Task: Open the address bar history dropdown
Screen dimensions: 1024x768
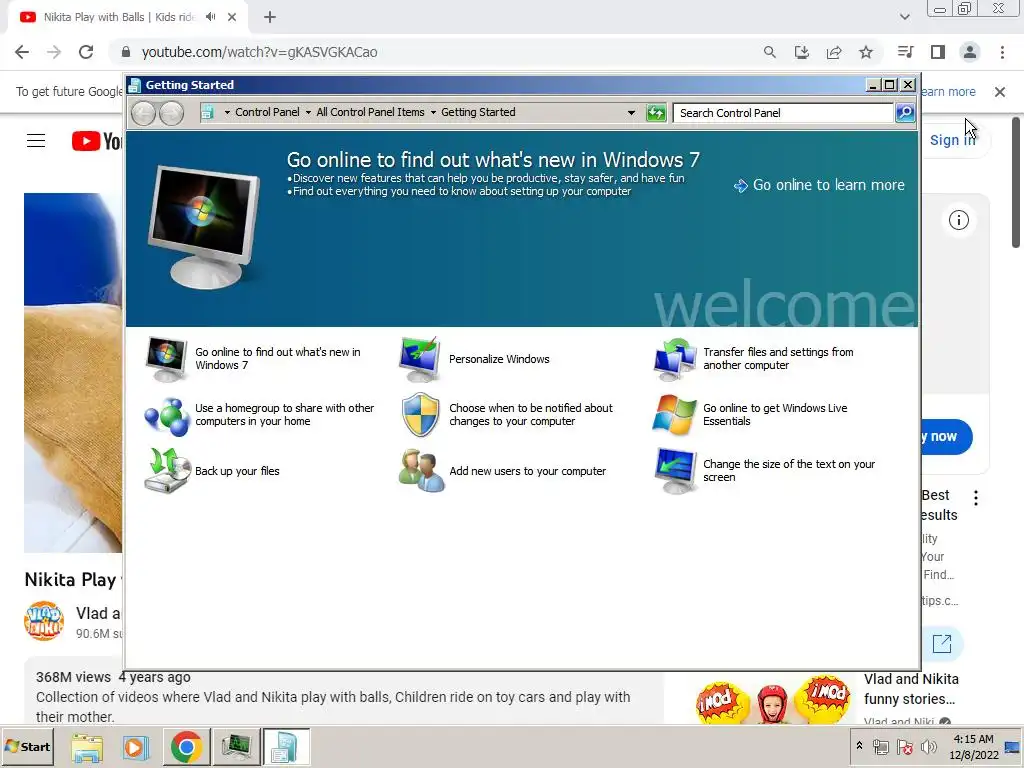Action: [631, 112]
